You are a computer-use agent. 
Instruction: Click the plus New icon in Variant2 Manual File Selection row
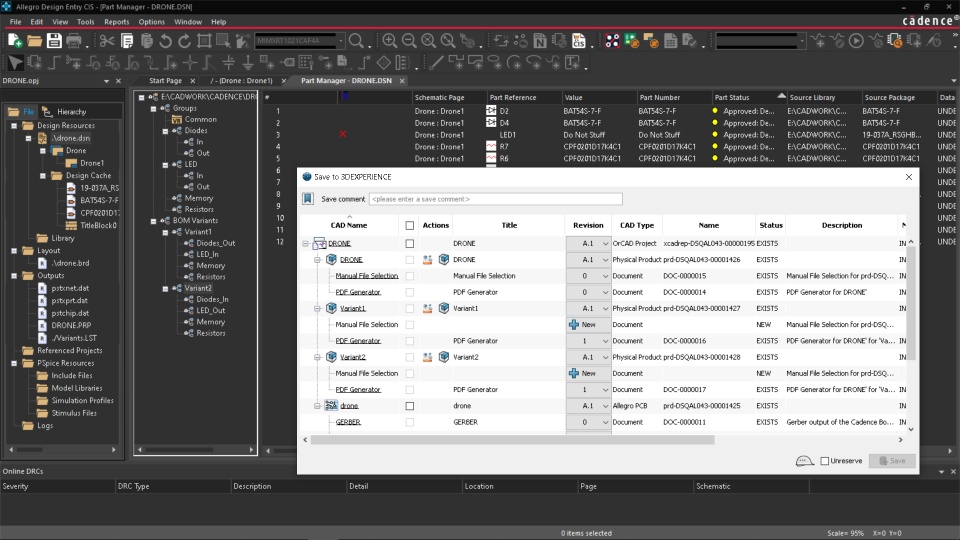574,373
